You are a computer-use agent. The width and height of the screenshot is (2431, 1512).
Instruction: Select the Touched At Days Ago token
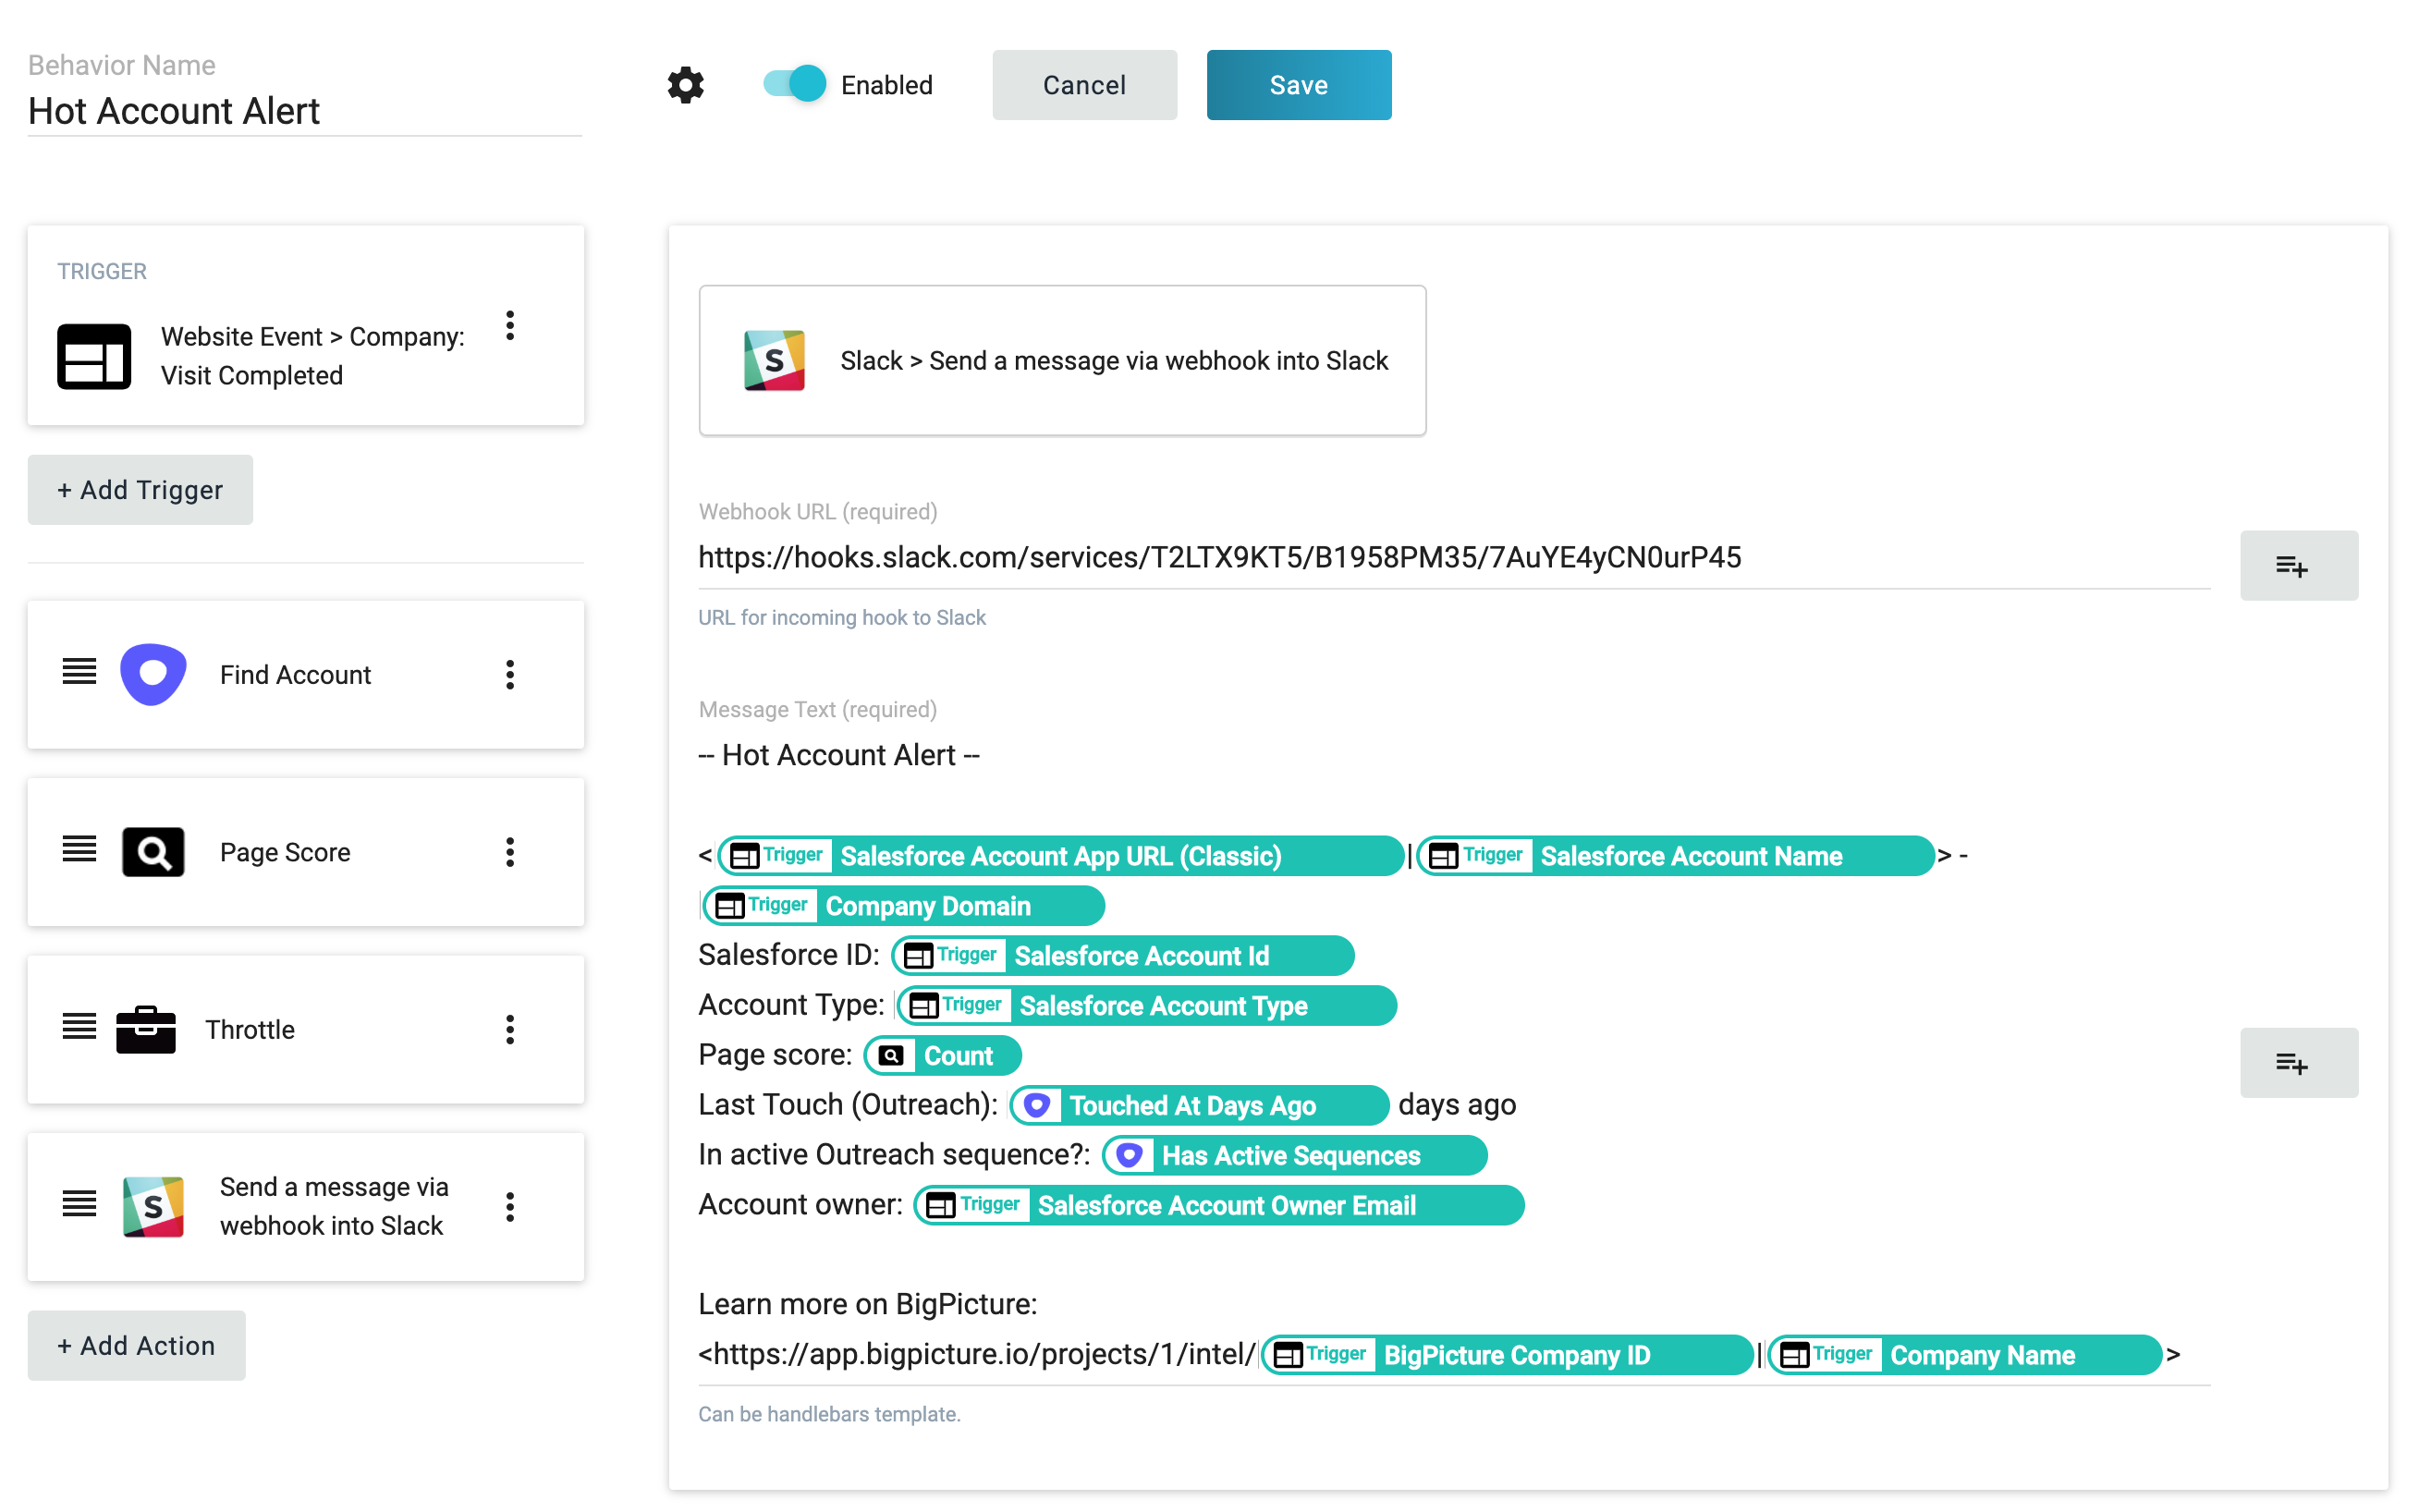1199,1106
